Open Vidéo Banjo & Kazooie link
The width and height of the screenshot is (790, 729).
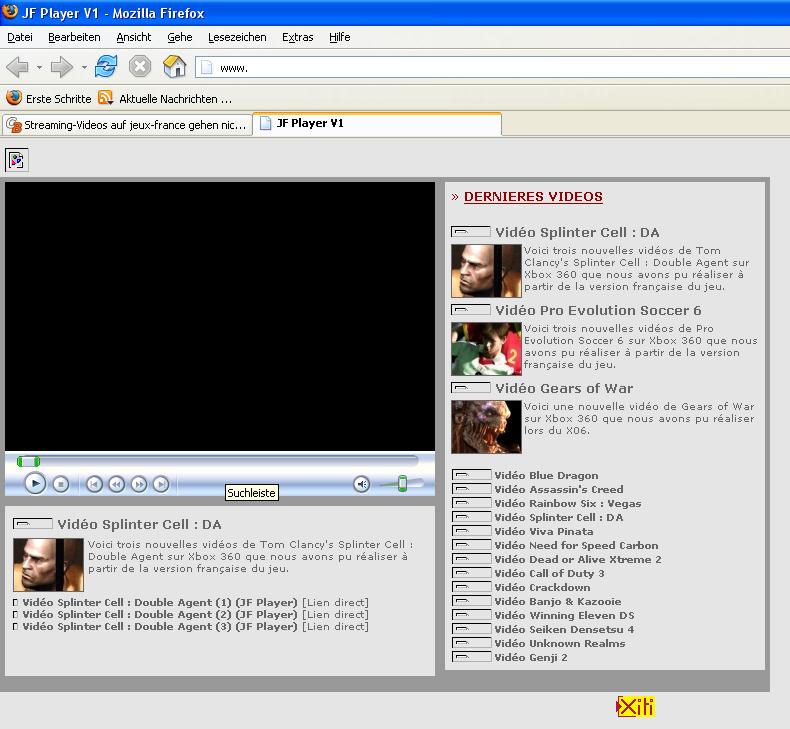[557, 601]
